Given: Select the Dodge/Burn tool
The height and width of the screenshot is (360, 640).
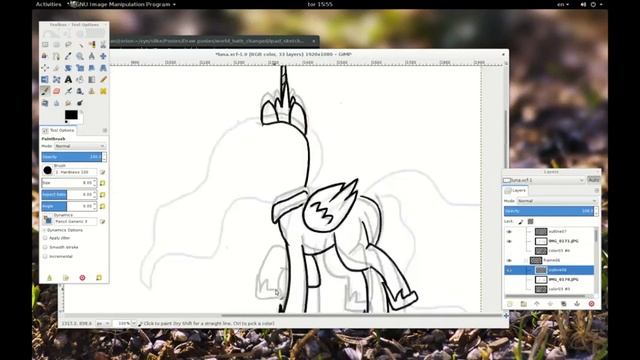Looking at the screenshot, I should pyautogui.click(x=80, y=103).
